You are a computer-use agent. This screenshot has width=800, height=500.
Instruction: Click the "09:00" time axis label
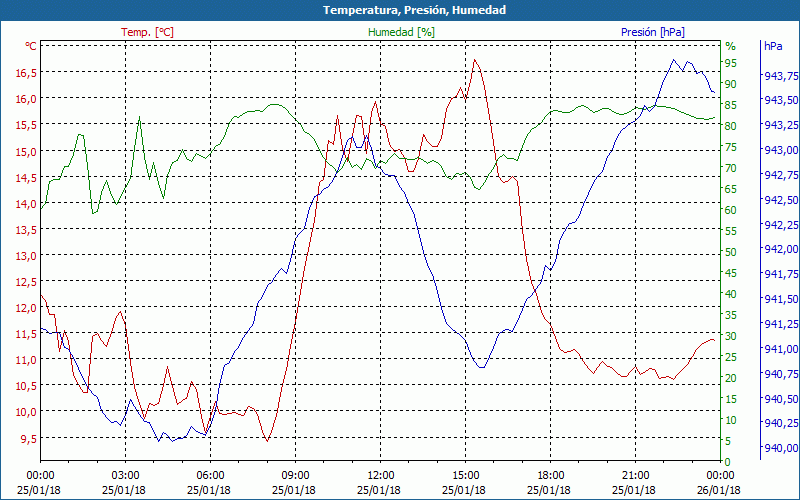(x=295, y=476)
